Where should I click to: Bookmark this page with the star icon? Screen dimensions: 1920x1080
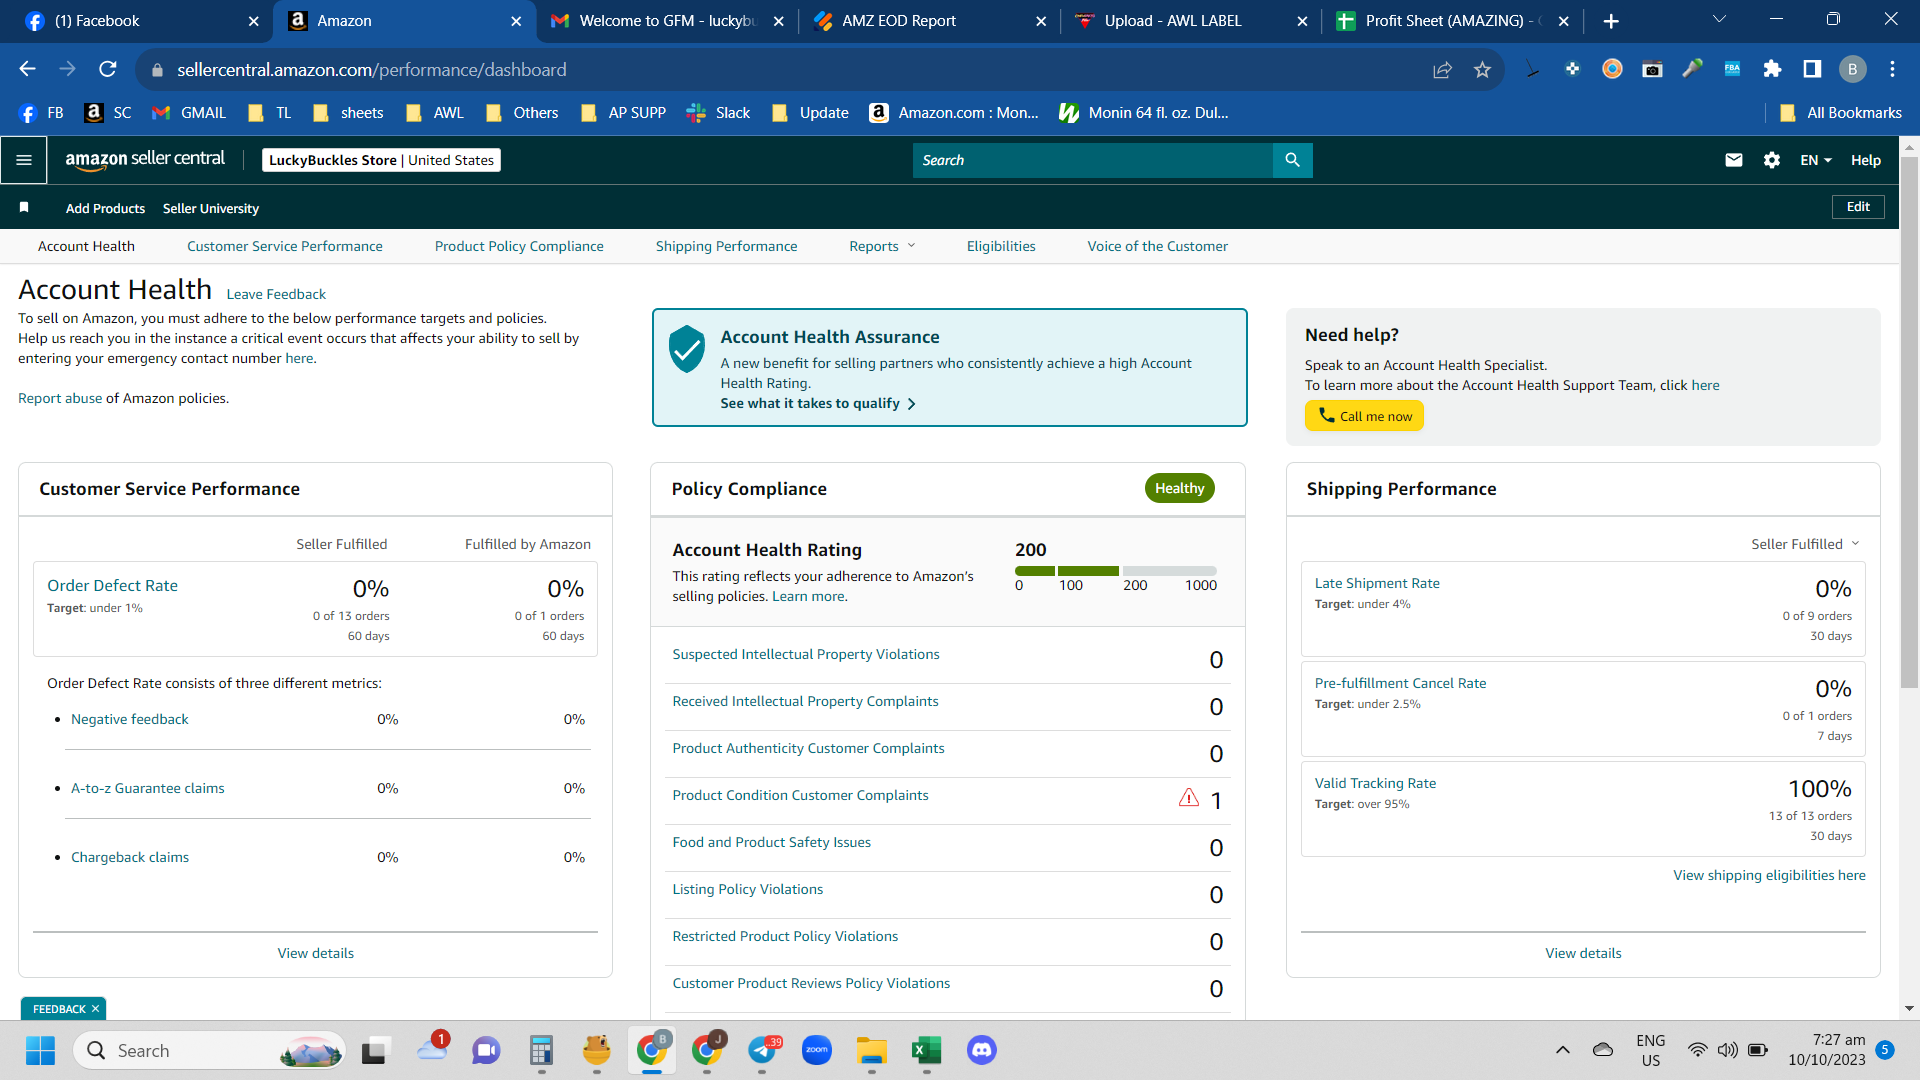coord(1482,69)
